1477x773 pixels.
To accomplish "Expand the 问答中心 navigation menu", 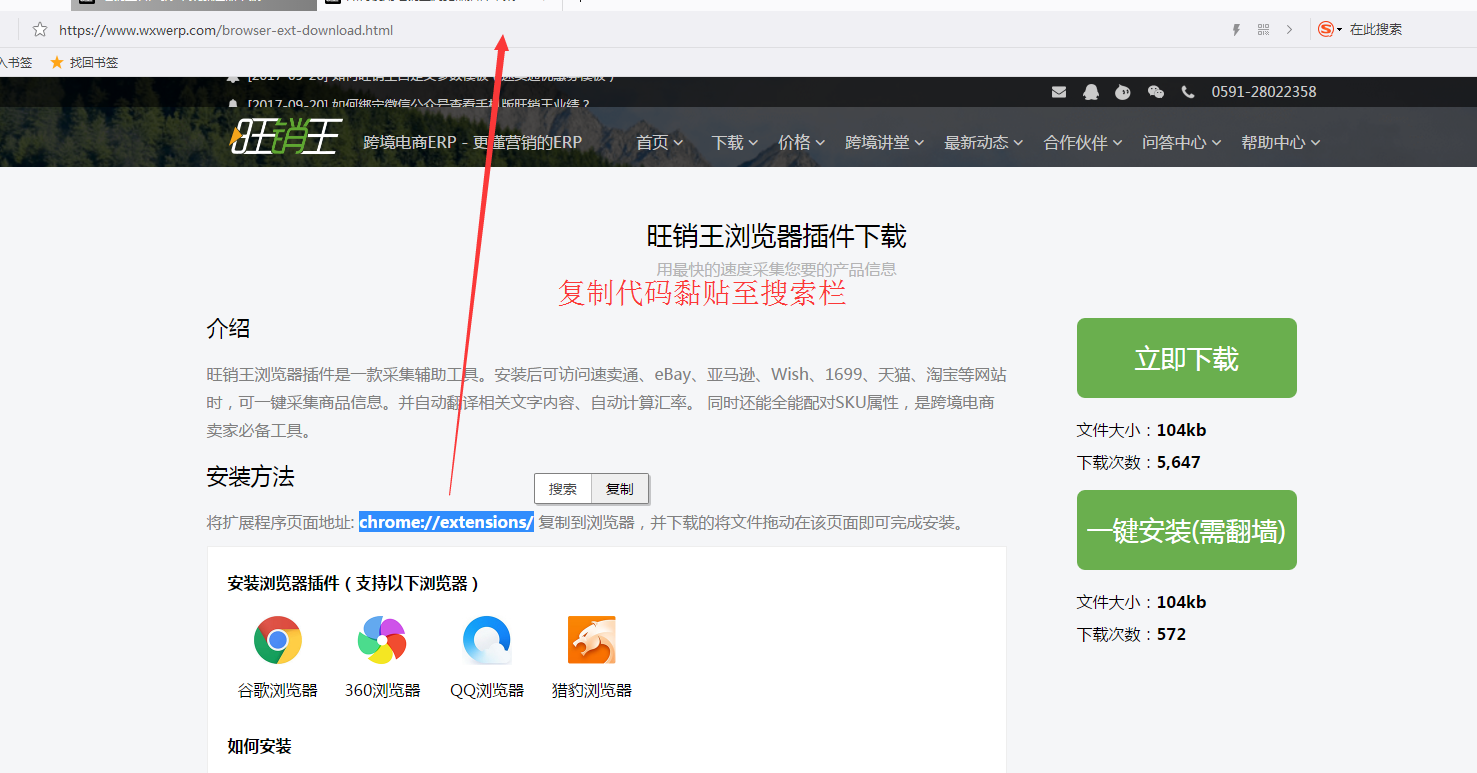I will pos(1182,143).
